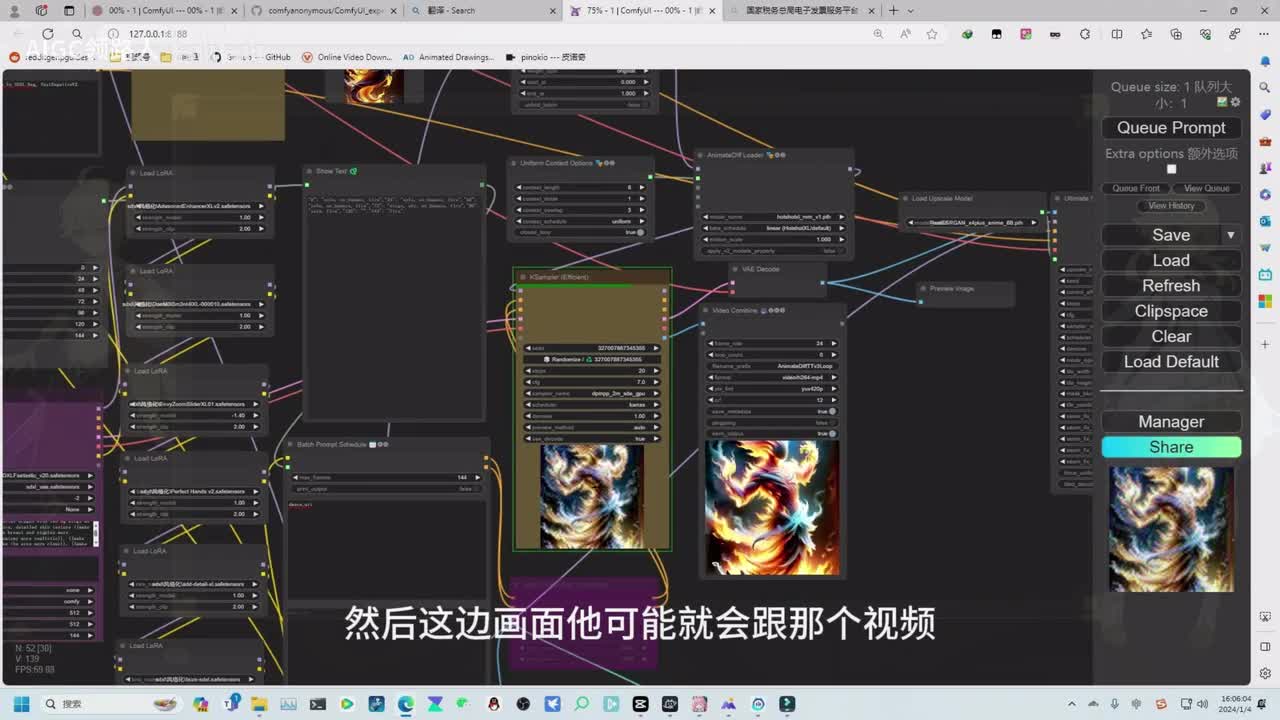Click the browser refresh icon
This screenshot has height=720, width=1280.
point(47,34)
